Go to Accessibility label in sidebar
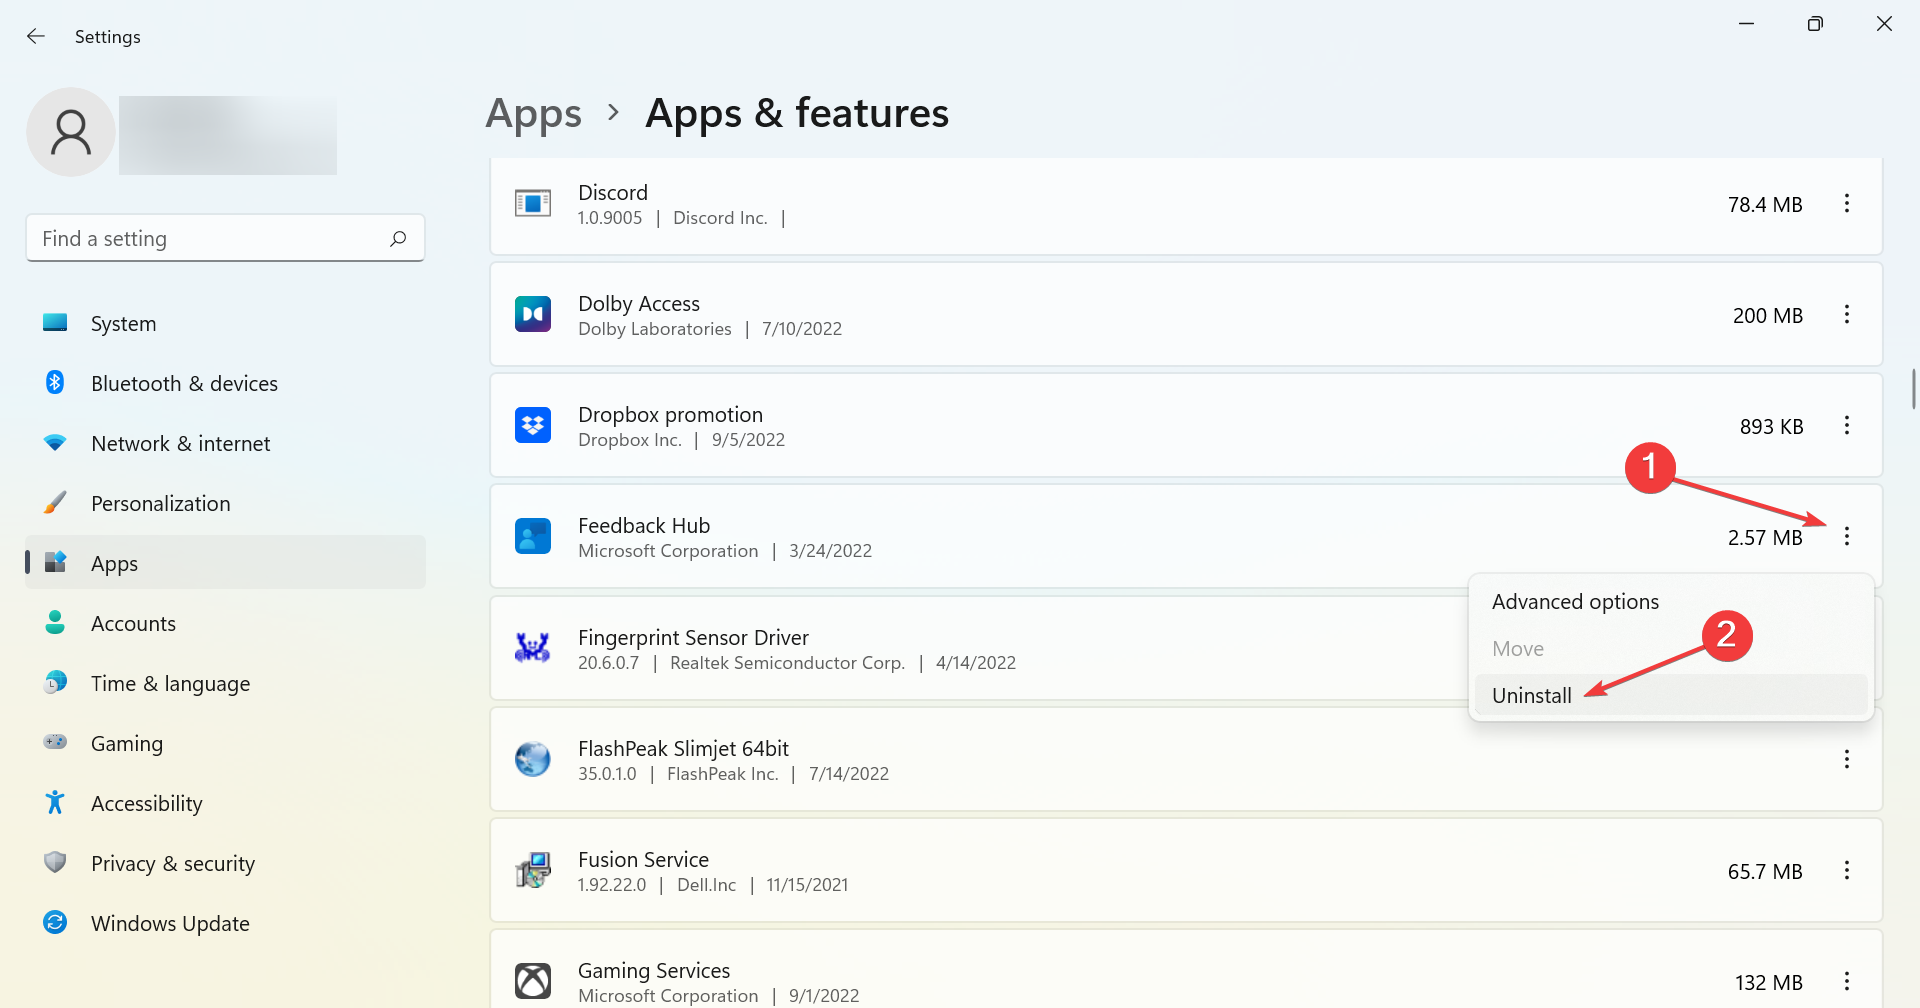Screen dimensions: 1920x1008 pyautogui.click(x=147, y=804)
